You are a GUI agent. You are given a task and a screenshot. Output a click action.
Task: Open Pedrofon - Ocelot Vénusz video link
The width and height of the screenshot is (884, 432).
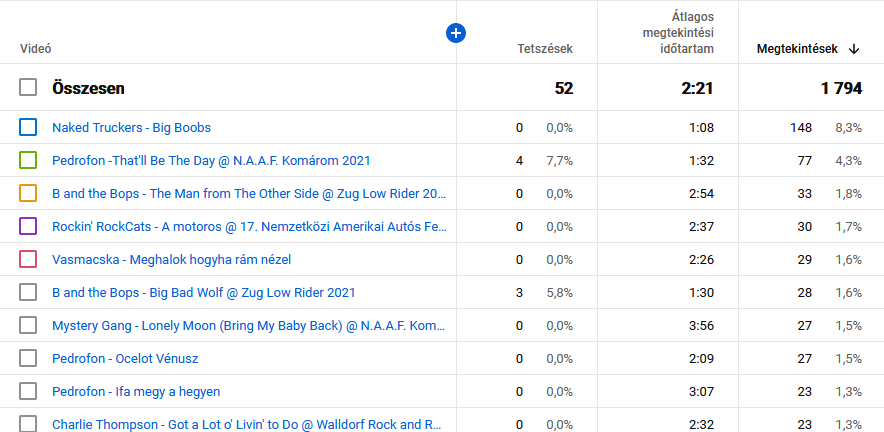(125, 359)
